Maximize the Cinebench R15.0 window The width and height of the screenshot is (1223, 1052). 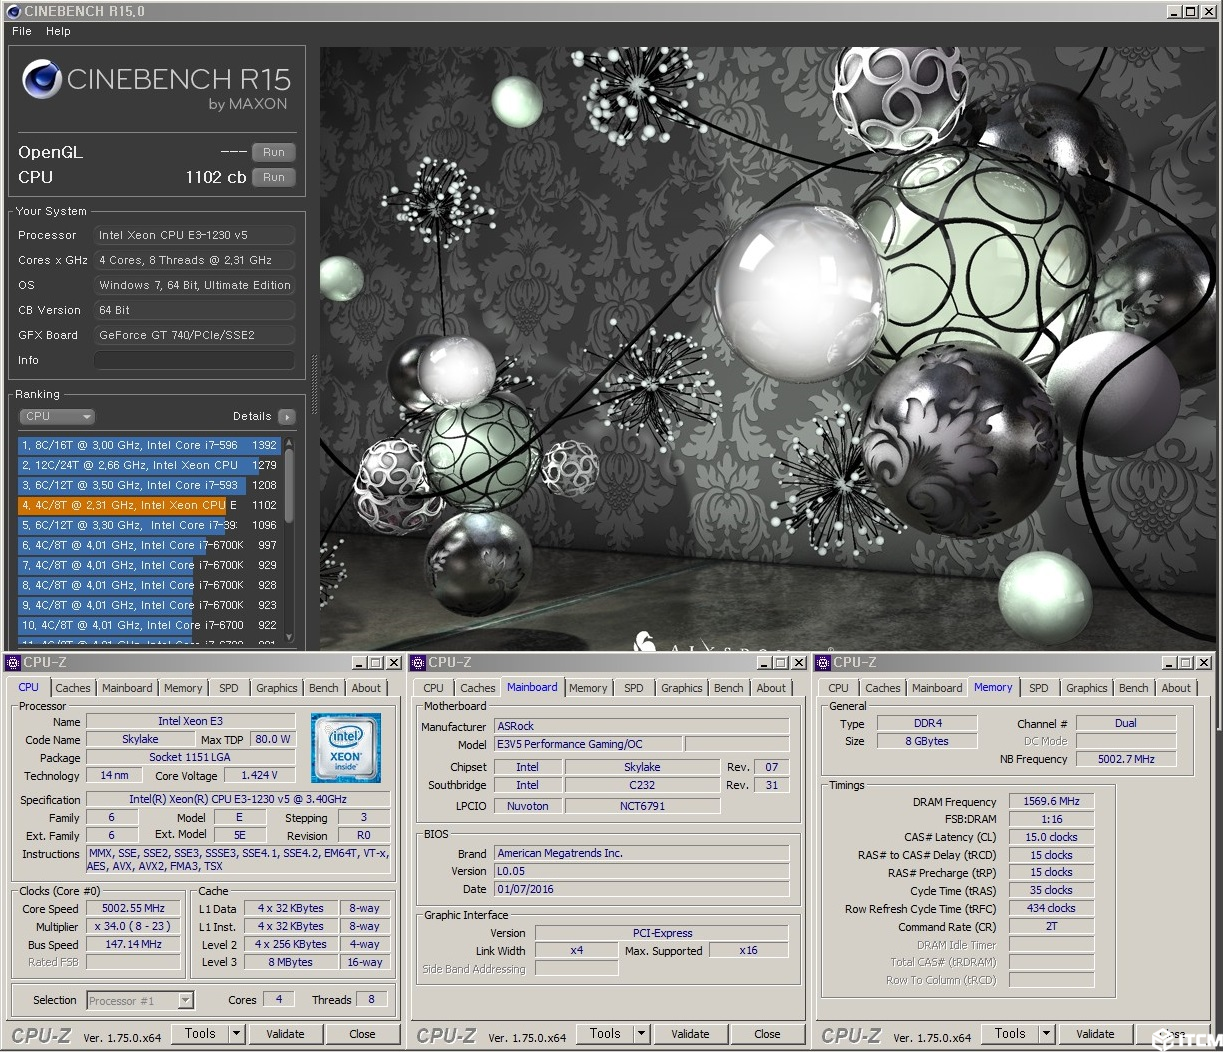click(x=1190, y=11)
